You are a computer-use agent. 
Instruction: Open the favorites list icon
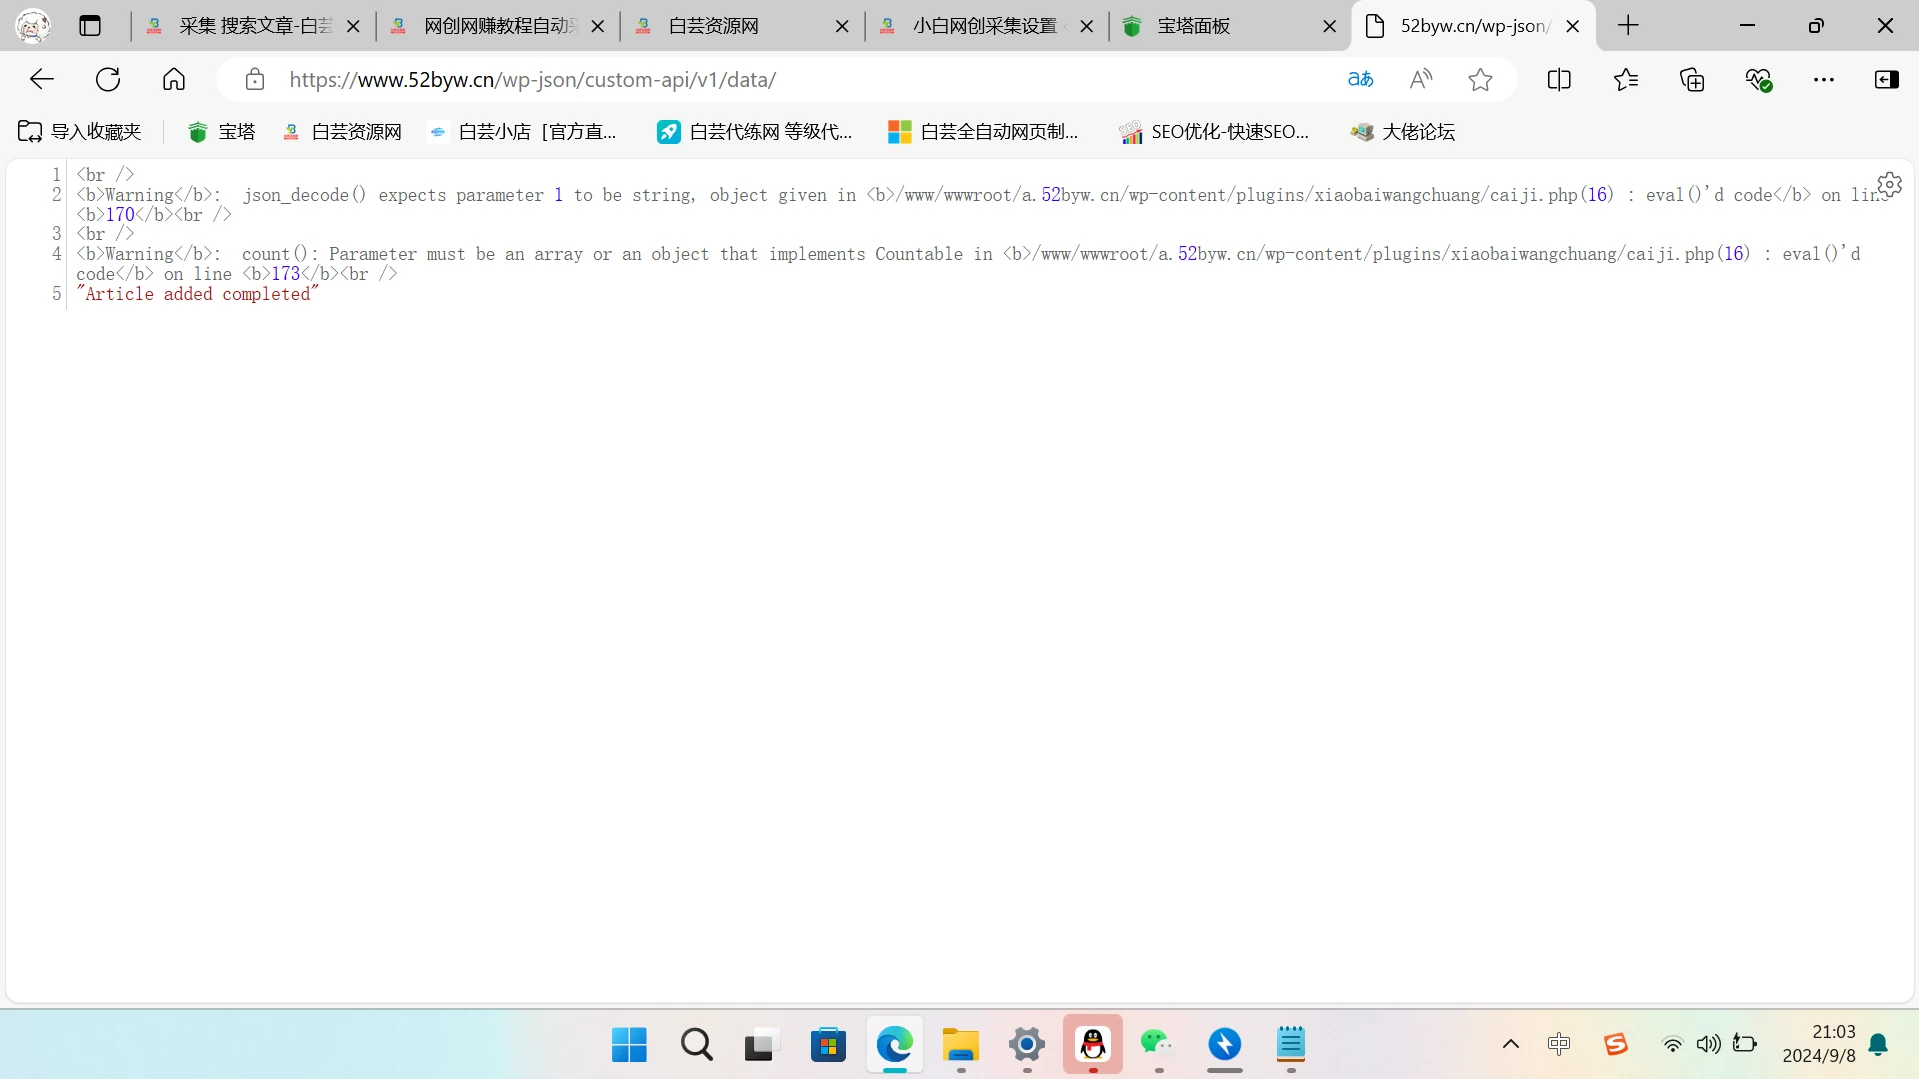click(1626, 80)
